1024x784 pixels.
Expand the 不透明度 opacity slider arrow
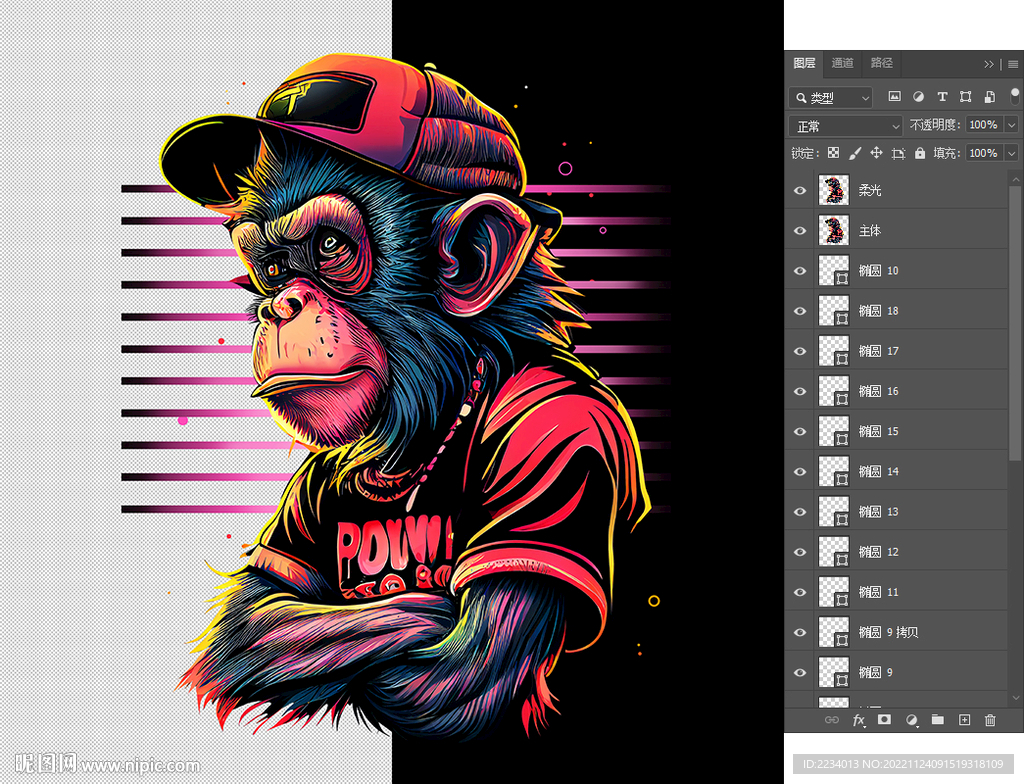click(1011, 125)
